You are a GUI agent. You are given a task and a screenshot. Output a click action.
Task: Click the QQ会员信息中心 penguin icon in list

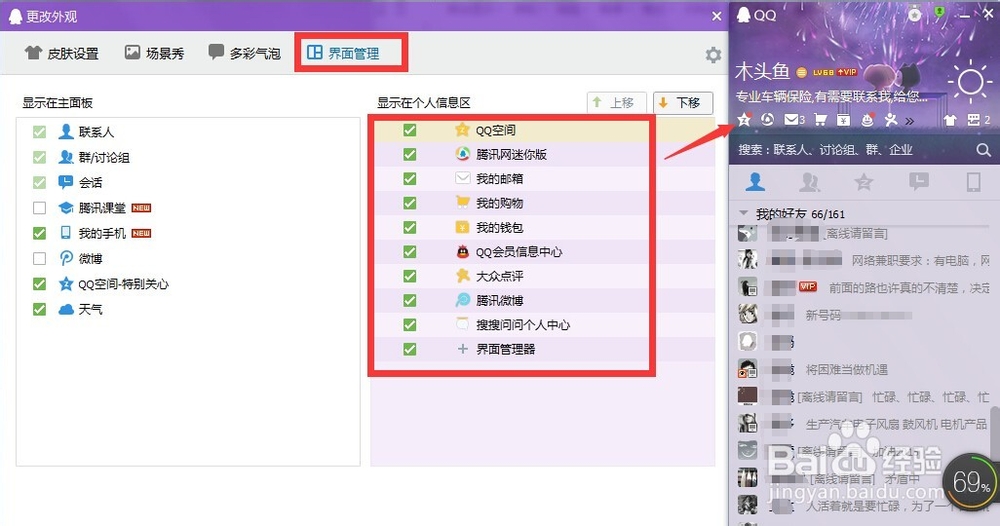click(462, 252)
